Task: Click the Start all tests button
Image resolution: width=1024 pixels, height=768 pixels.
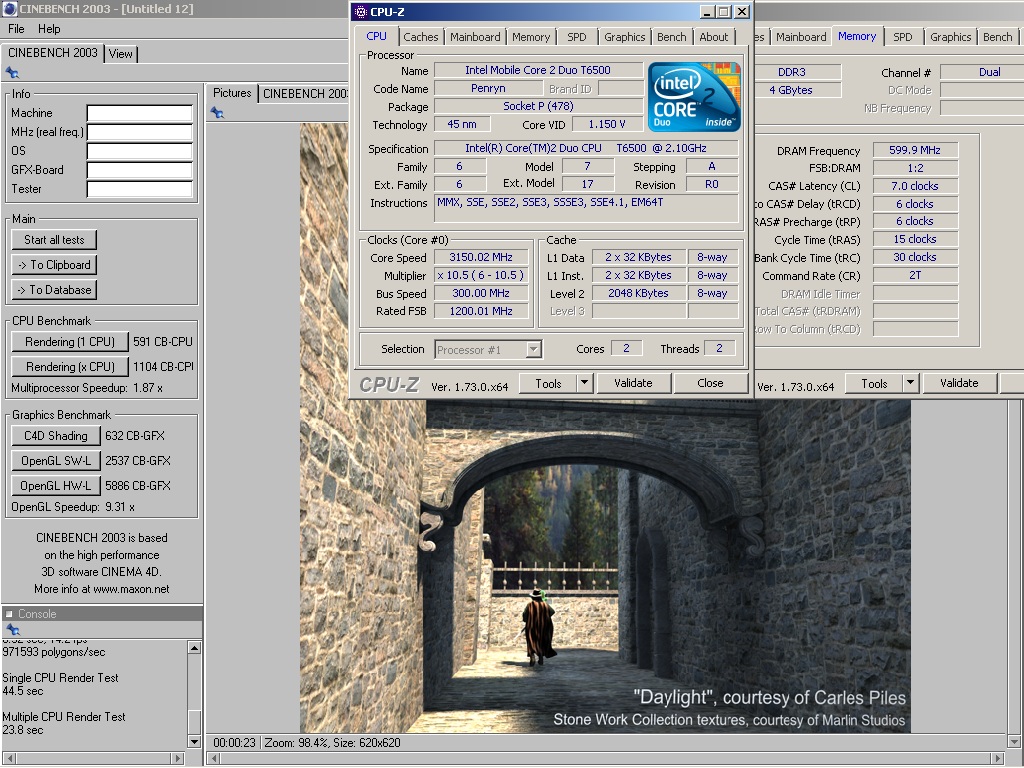Action: point(54,240)
